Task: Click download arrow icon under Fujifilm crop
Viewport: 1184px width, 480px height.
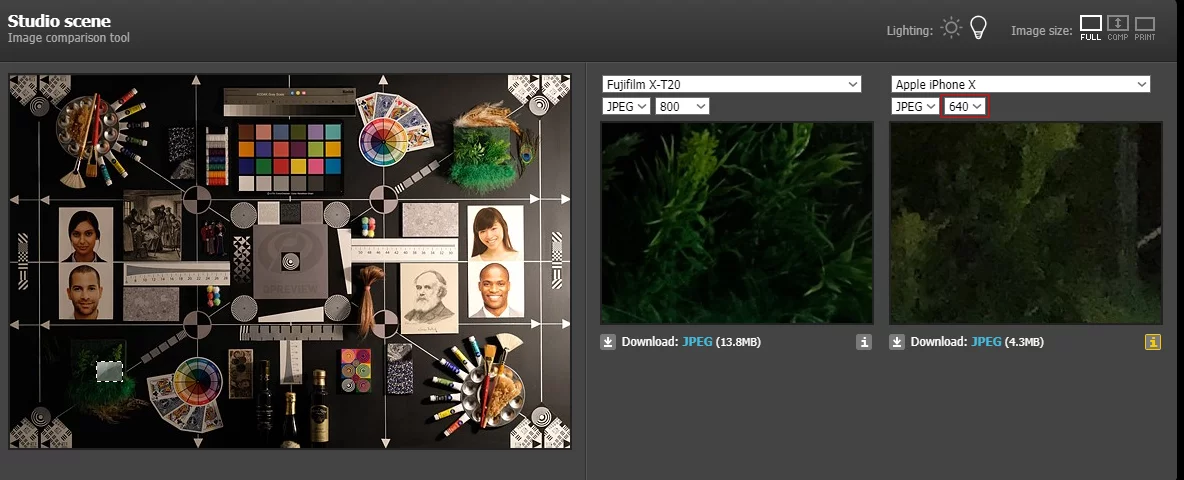Action: [608, 342]
